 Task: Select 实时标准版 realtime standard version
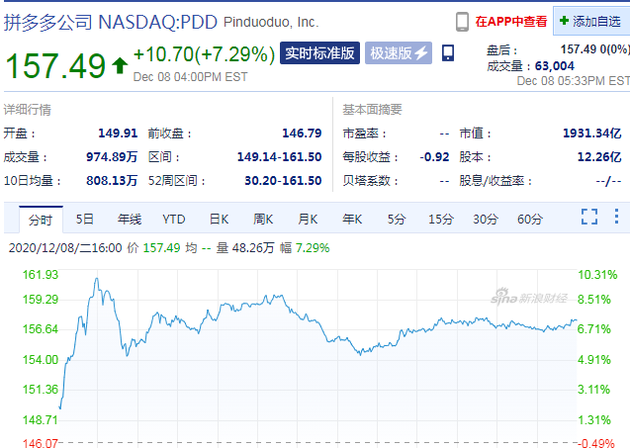click(x=320, y=53)
